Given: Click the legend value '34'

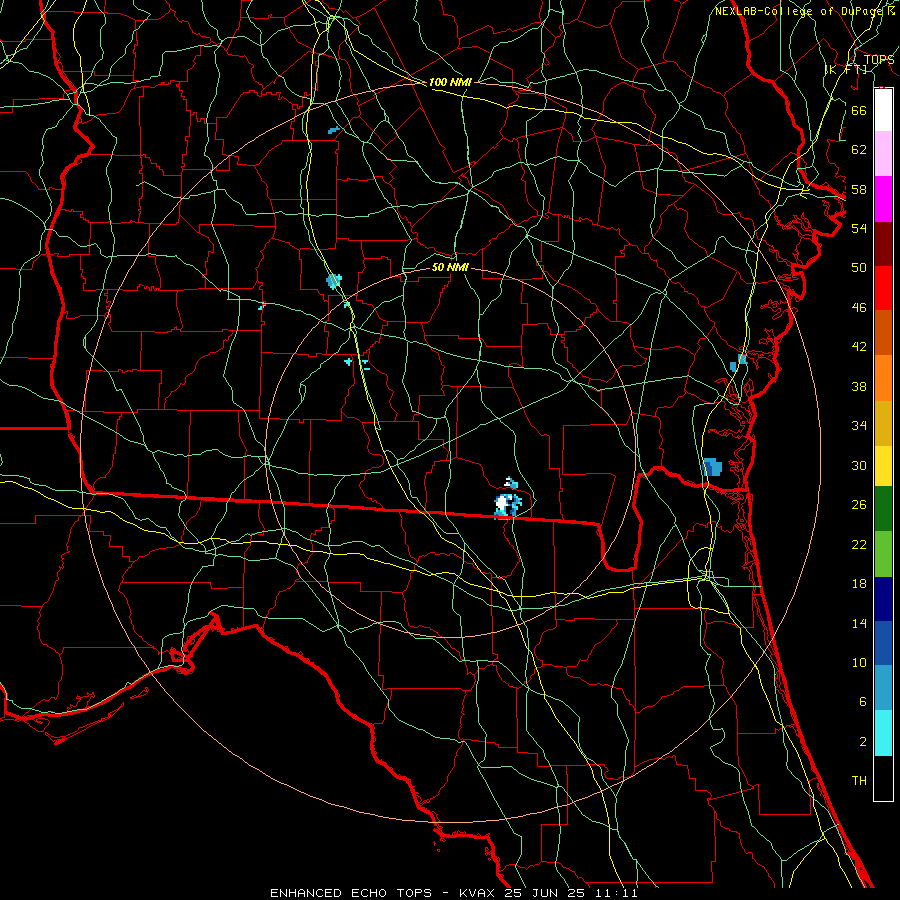Looking at the screenshot, I should click(859, 426).
